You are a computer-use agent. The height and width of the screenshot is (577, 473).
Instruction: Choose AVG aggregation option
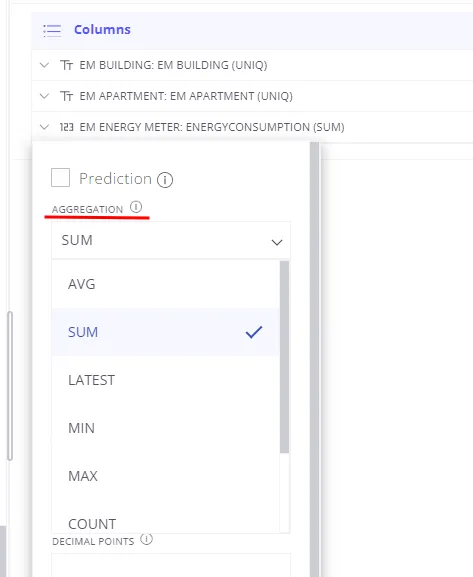pyautogui.click(x=166, y=284)
